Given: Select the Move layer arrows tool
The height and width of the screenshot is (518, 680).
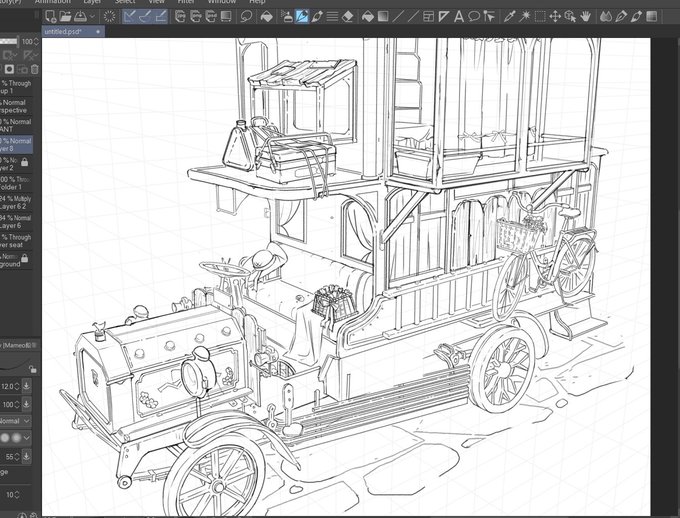Looking at the screenshot, I should 555,16.
